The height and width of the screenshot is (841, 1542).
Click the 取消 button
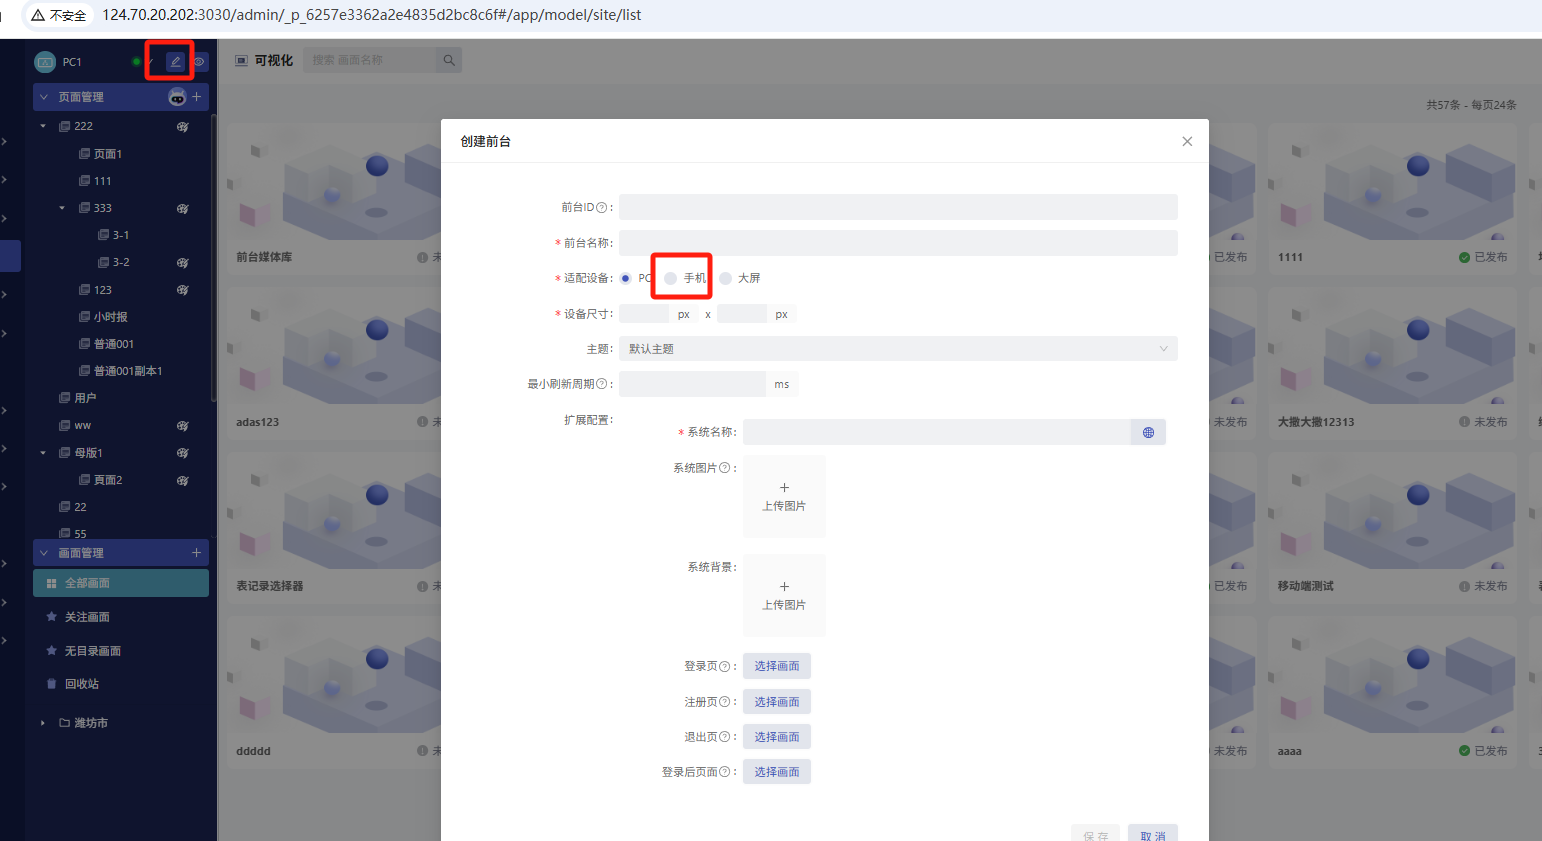tap(1152, 834)
